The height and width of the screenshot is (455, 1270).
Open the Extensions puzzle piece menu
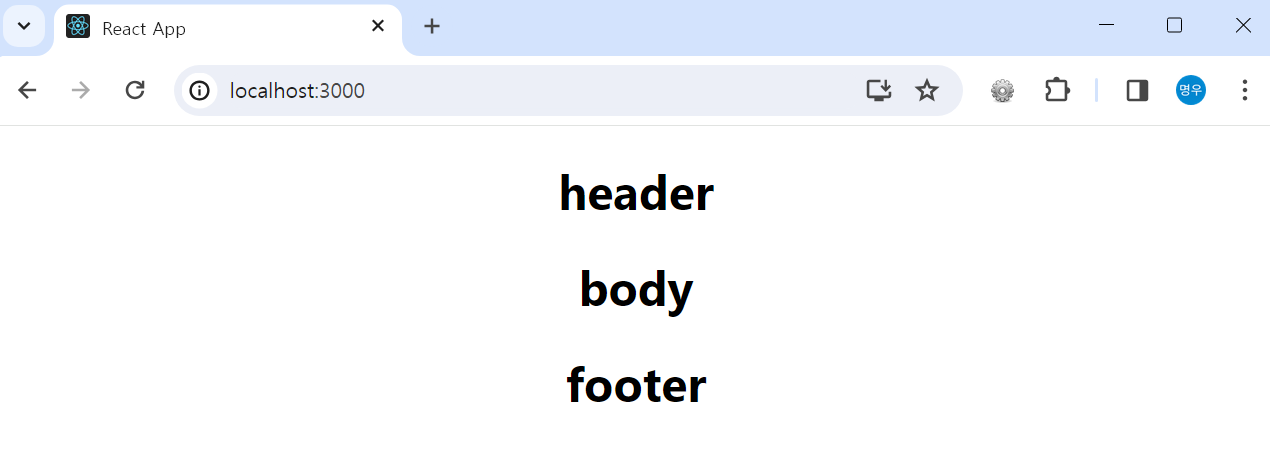1057,91
